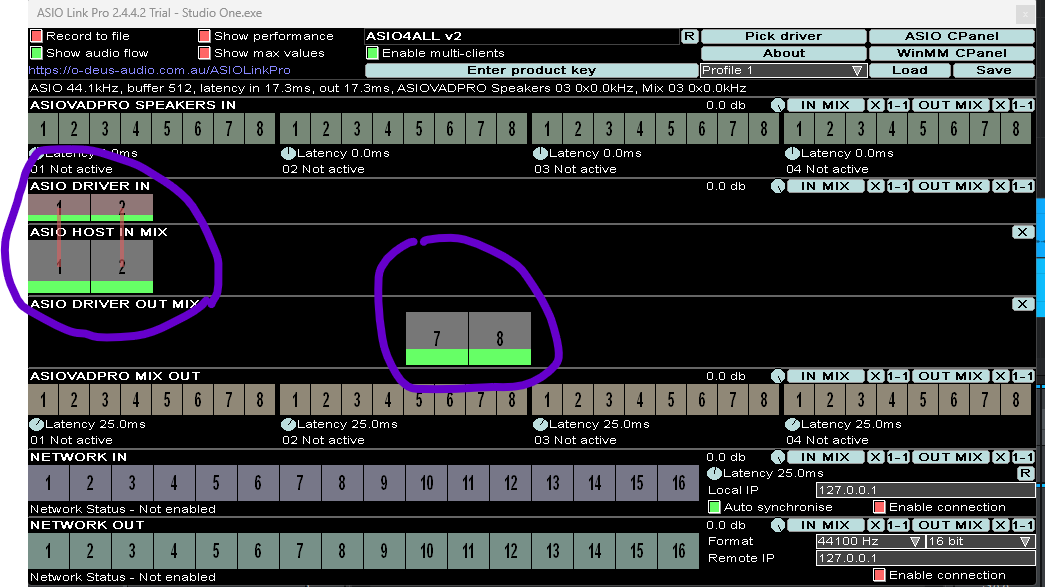The height and width of the screenshot is (587, 1045).
Task: Click the NETWORK IN gain knob
Action: point(778,458)
